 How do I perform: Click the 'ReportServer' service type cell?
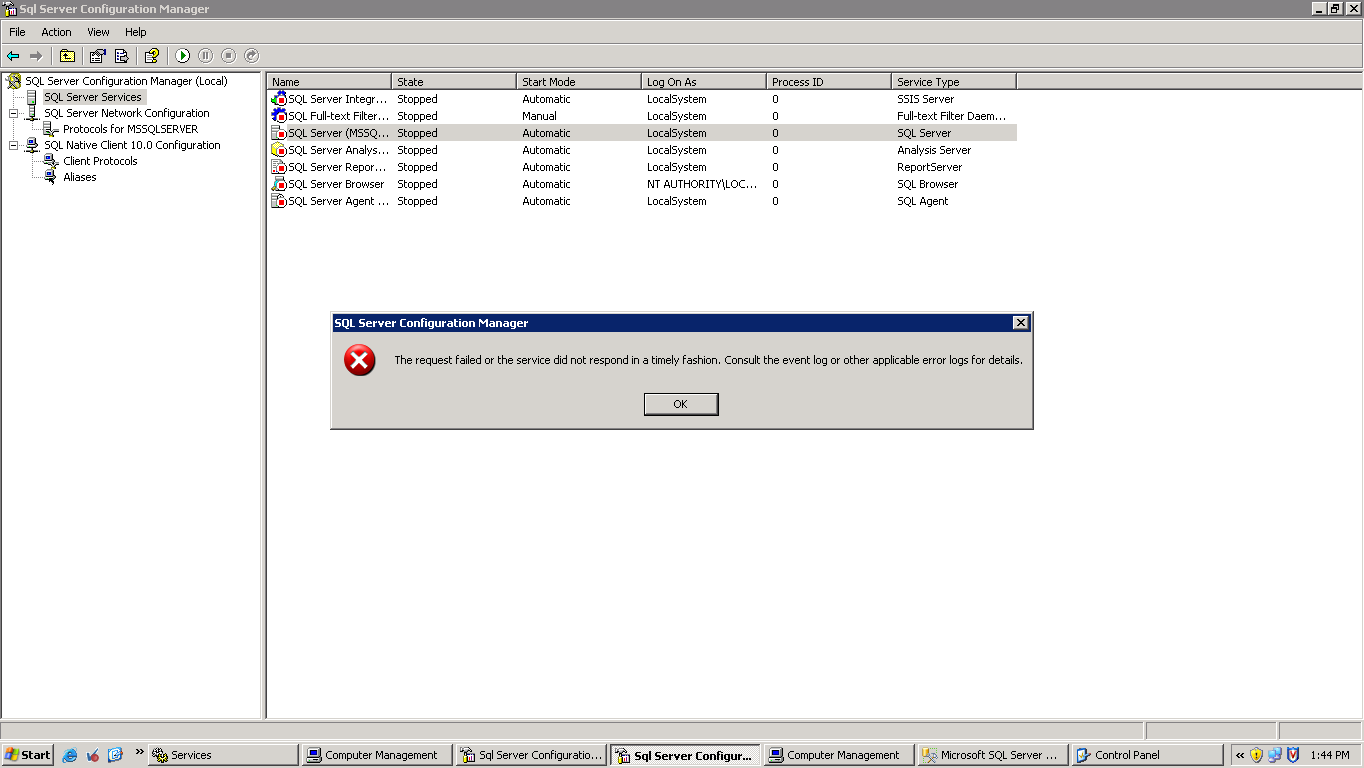(x=929, y=167)
